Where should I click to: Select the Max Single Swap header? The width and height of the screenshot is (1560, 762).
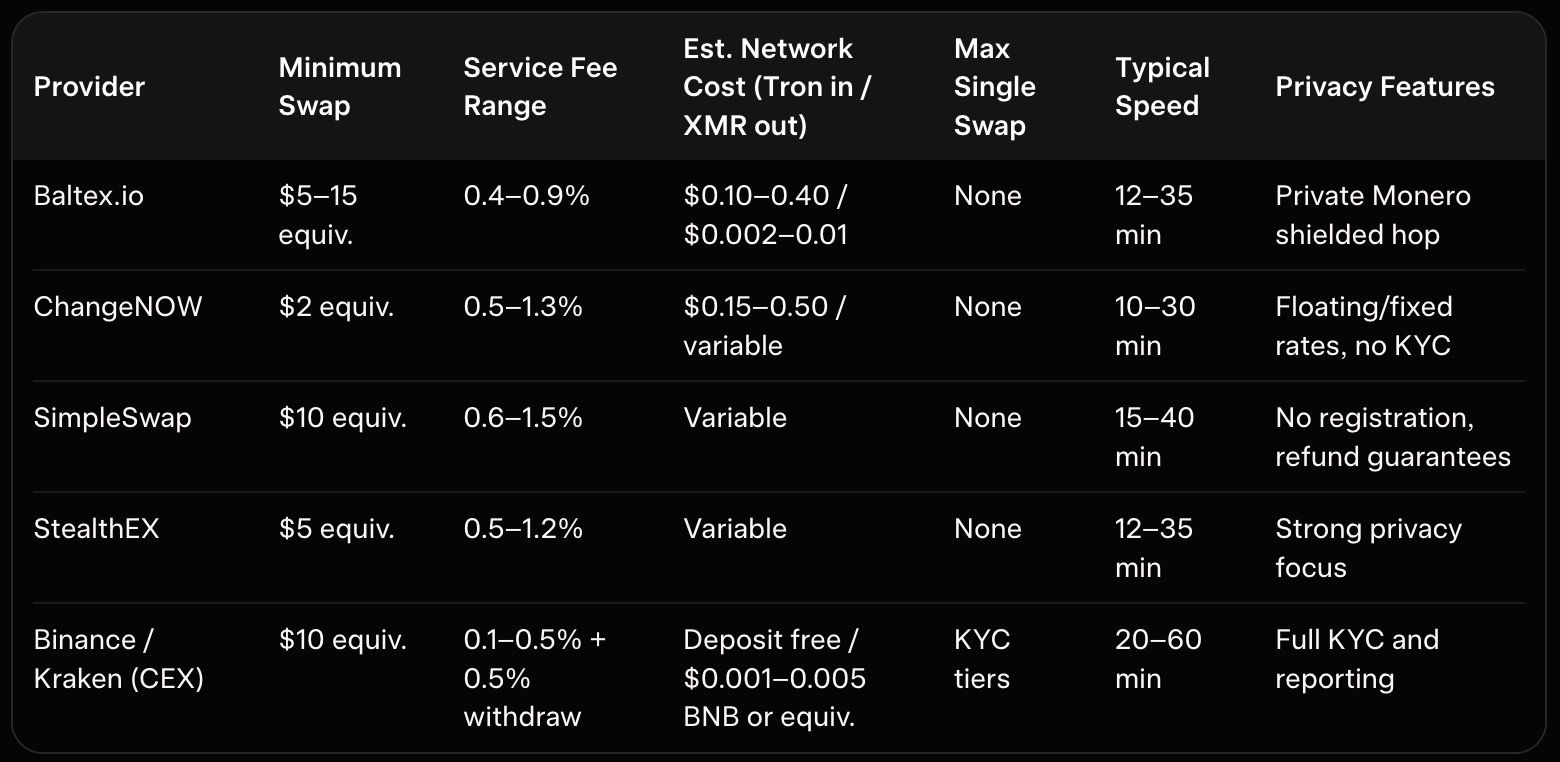coord(994,87)
